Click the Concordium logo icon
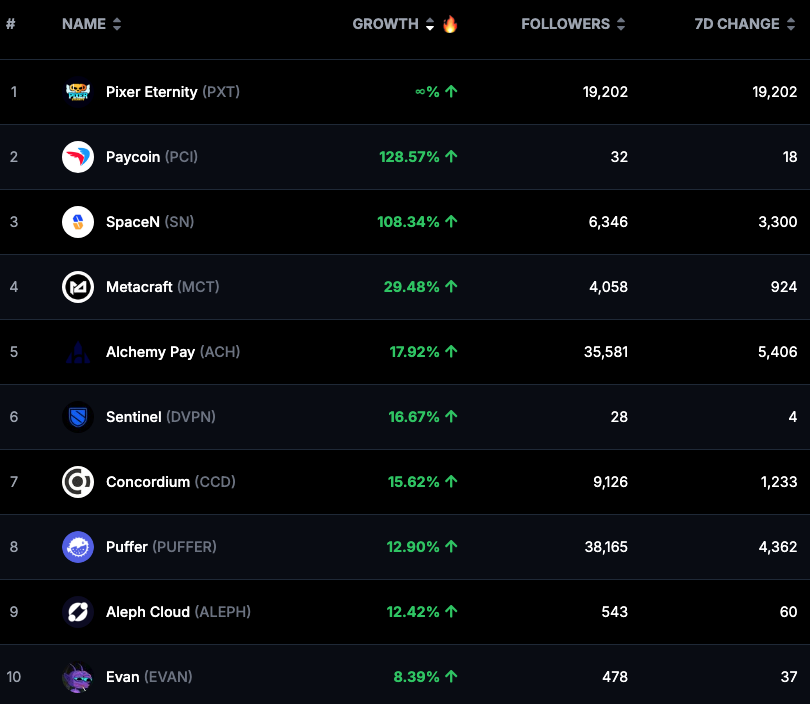 point(78,482)
